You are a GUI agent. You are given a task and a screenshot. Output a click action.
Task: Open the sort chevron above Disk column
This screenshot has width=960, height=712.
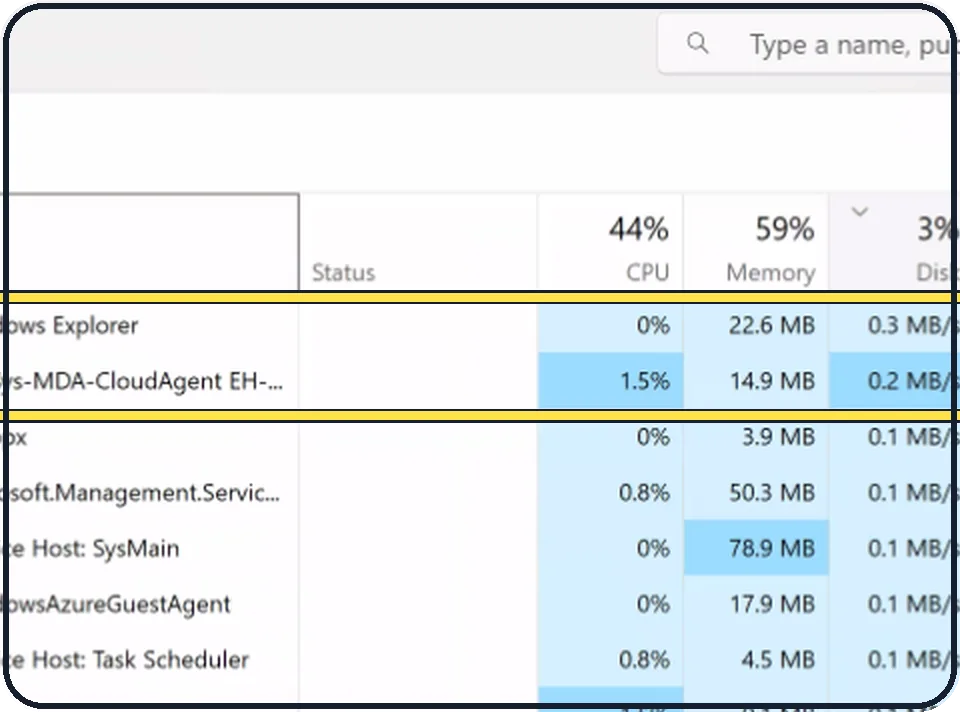(x=860, y=212)
